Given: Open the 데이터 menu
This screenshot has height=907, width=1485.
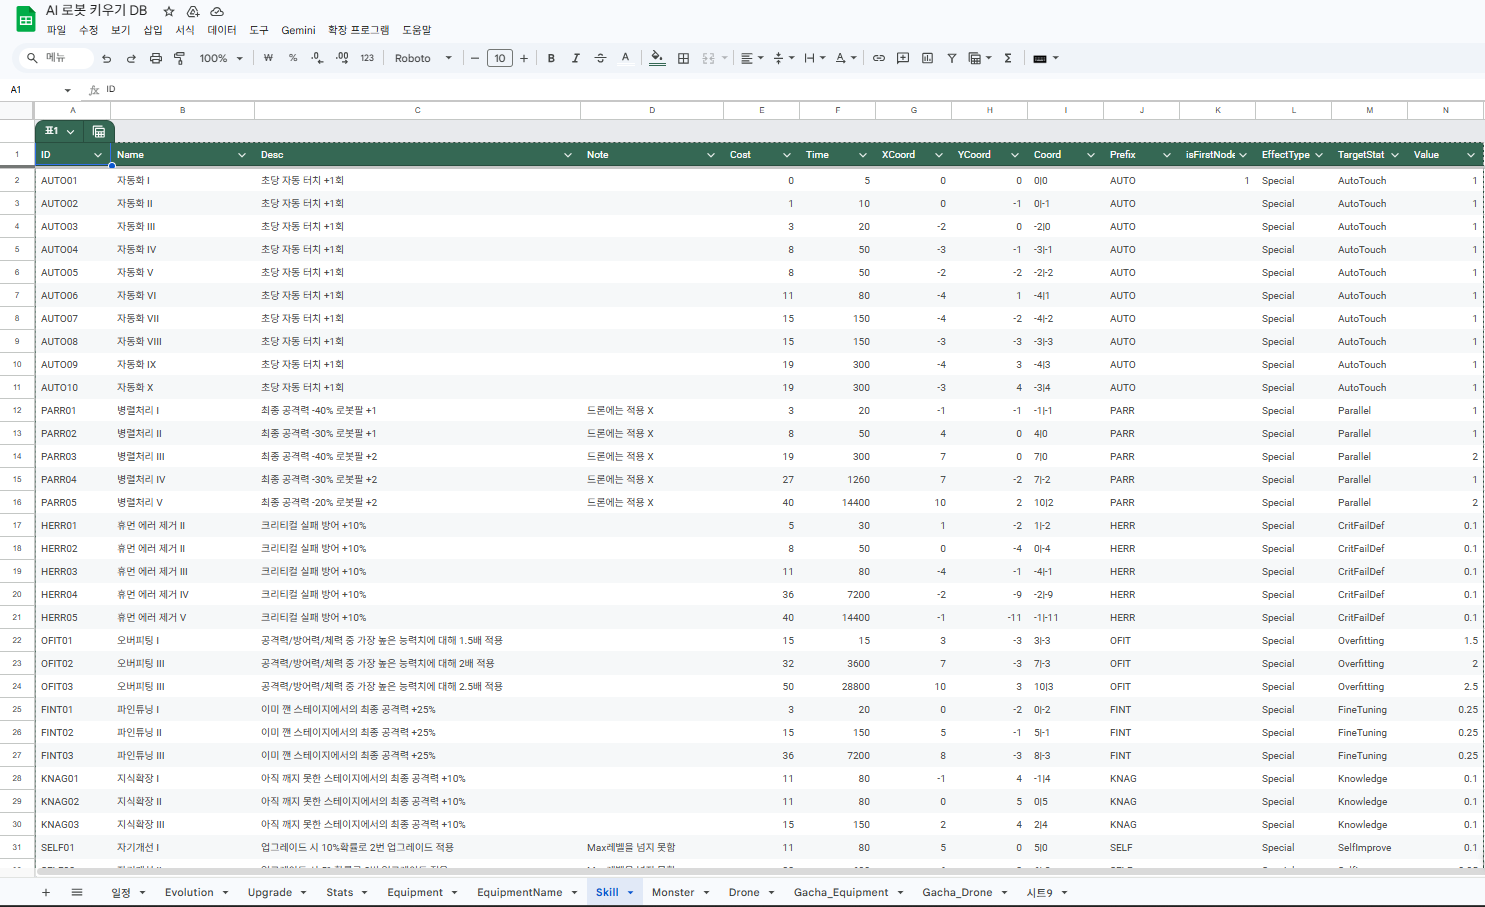Looking at the screenshot, I should [222, 30].
